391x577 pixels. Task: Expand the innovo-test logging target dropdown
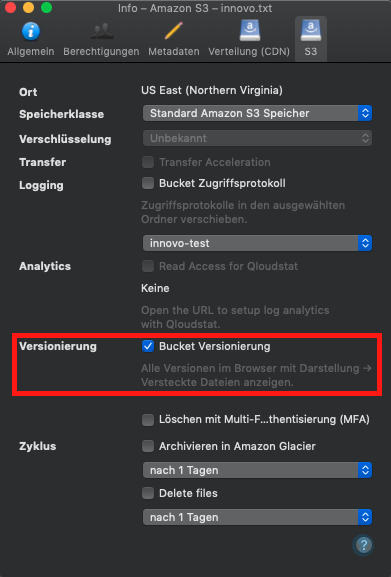point(257,243)
